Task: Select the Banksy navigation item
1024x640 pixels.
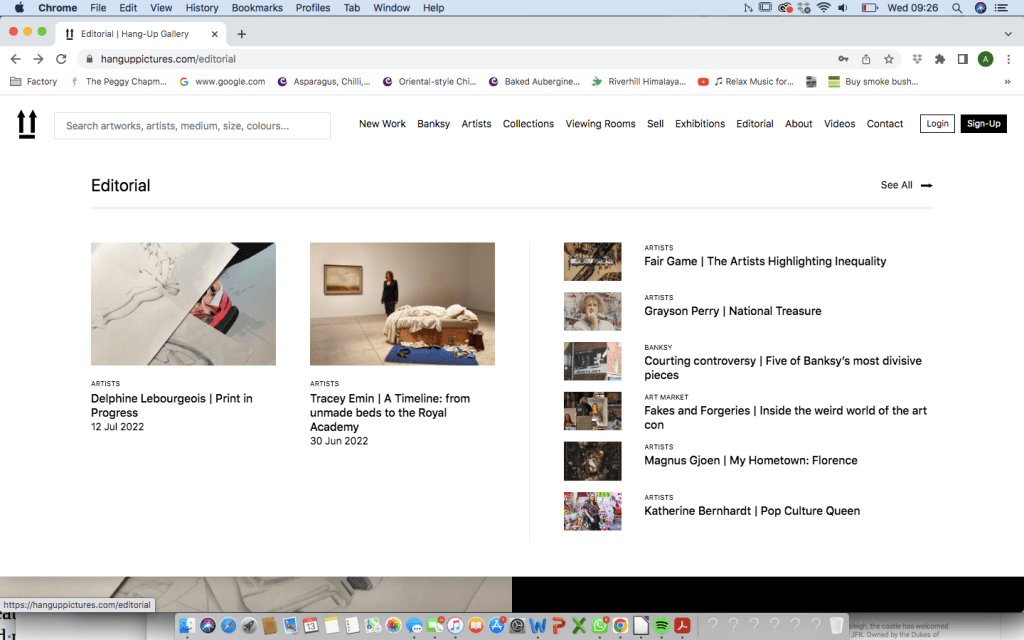Action: [433, 124]
